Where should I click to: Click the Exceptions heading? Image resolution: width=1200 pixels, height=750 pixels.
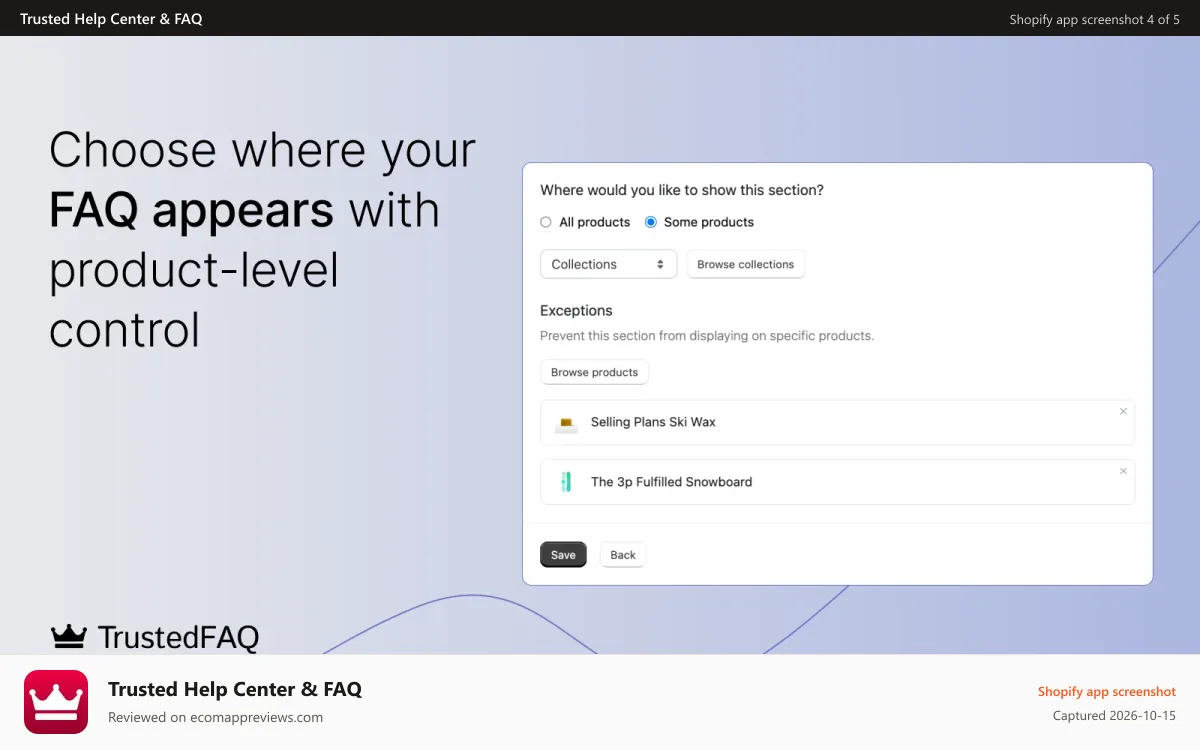tap(576, 311)
